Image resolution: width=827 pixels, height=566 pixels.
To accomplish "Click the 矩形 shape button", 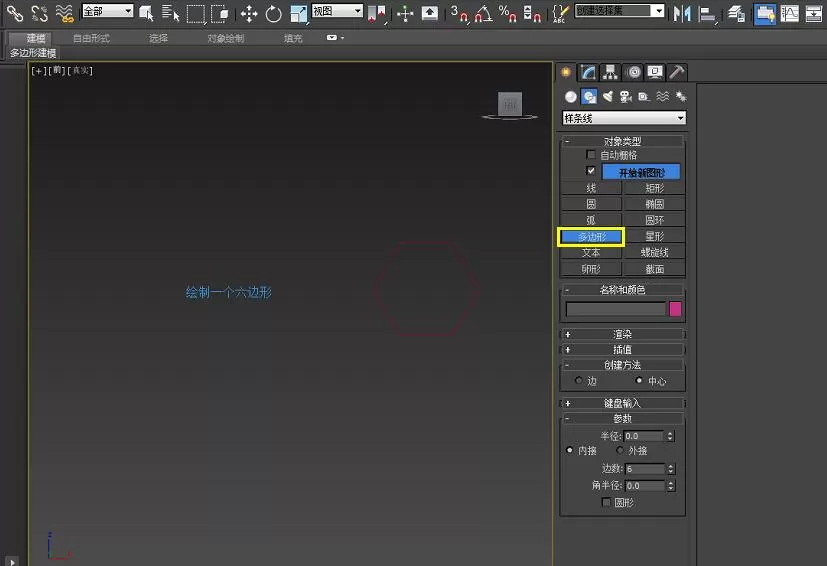I will [x=655, y=188].
